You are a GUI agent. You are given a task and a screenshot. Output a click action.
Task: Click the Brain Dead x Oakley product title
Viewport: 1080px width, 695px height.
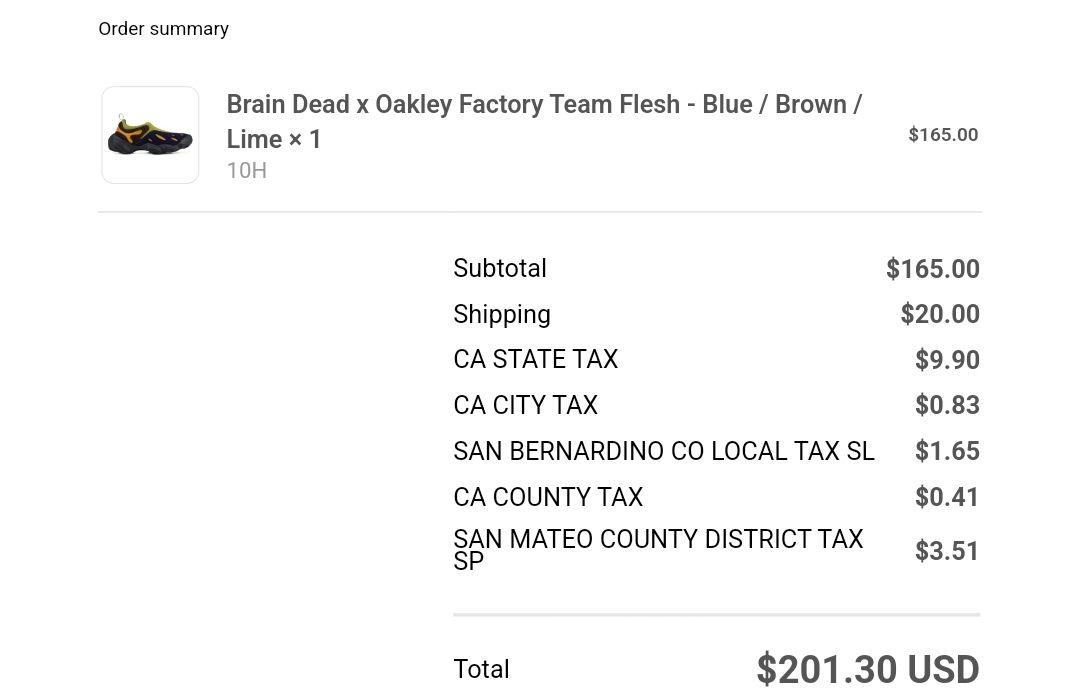(543, 121)
